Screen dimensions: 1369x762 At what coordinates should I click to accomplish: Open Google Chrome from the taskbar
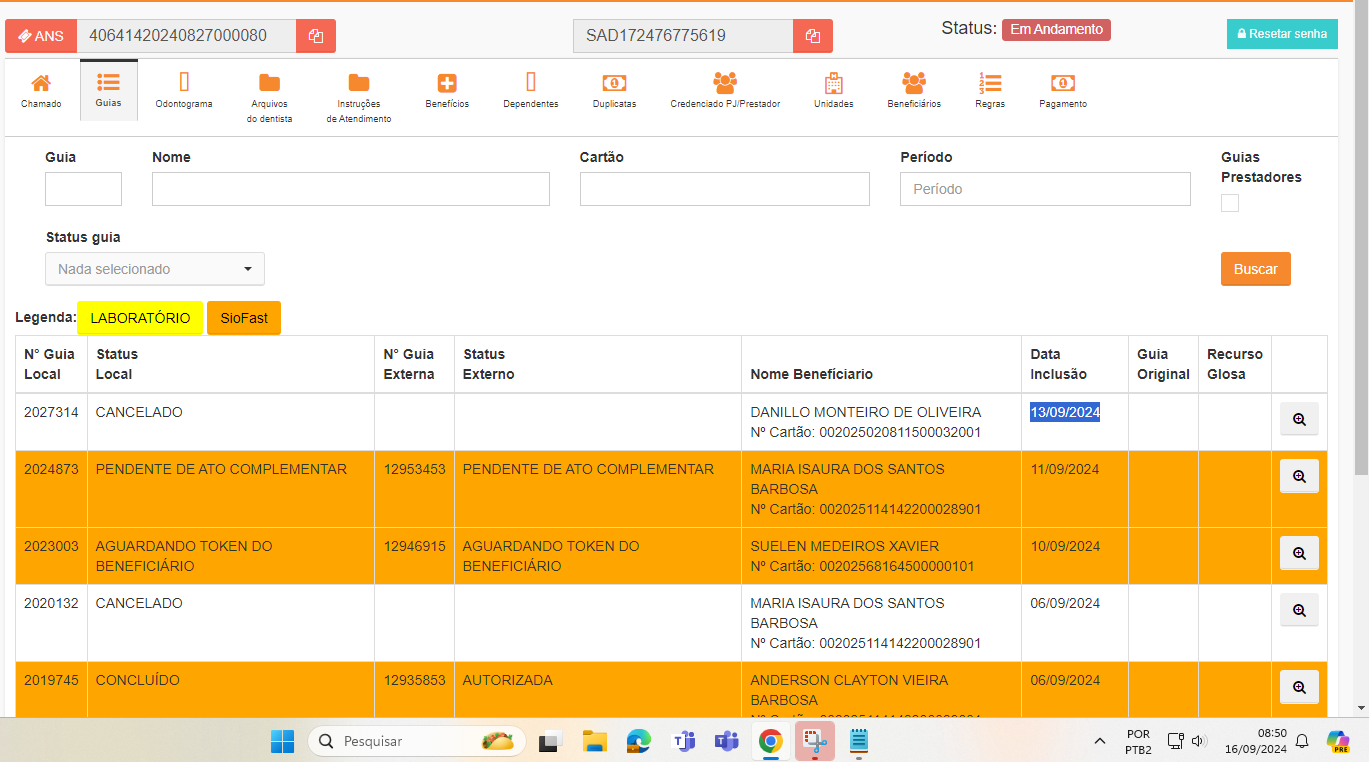(x=770, y=741)
